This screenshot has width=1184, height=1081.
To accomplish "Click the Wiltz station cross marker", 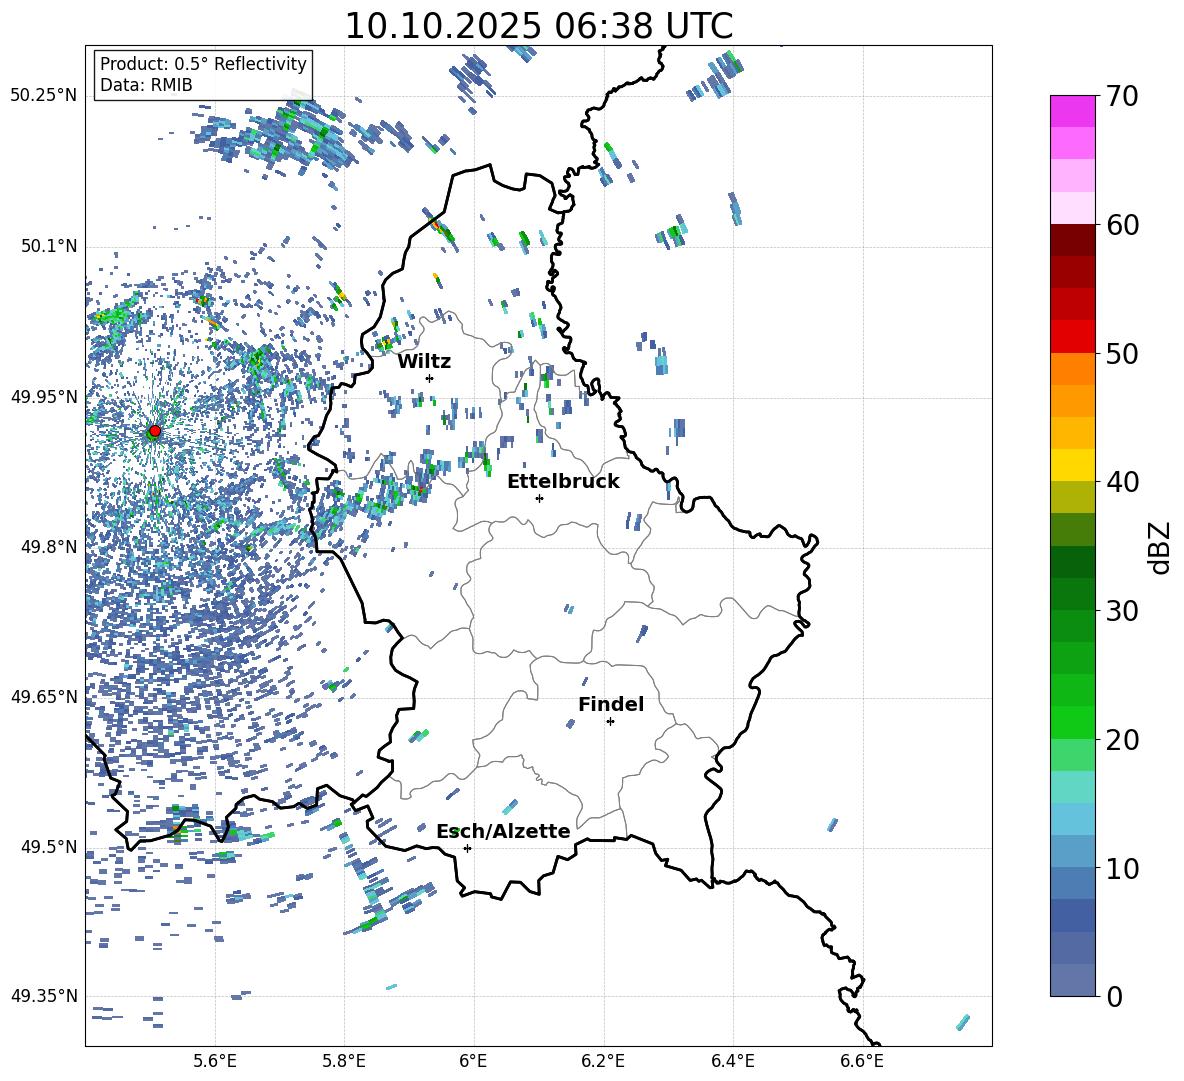I will 430,378.
